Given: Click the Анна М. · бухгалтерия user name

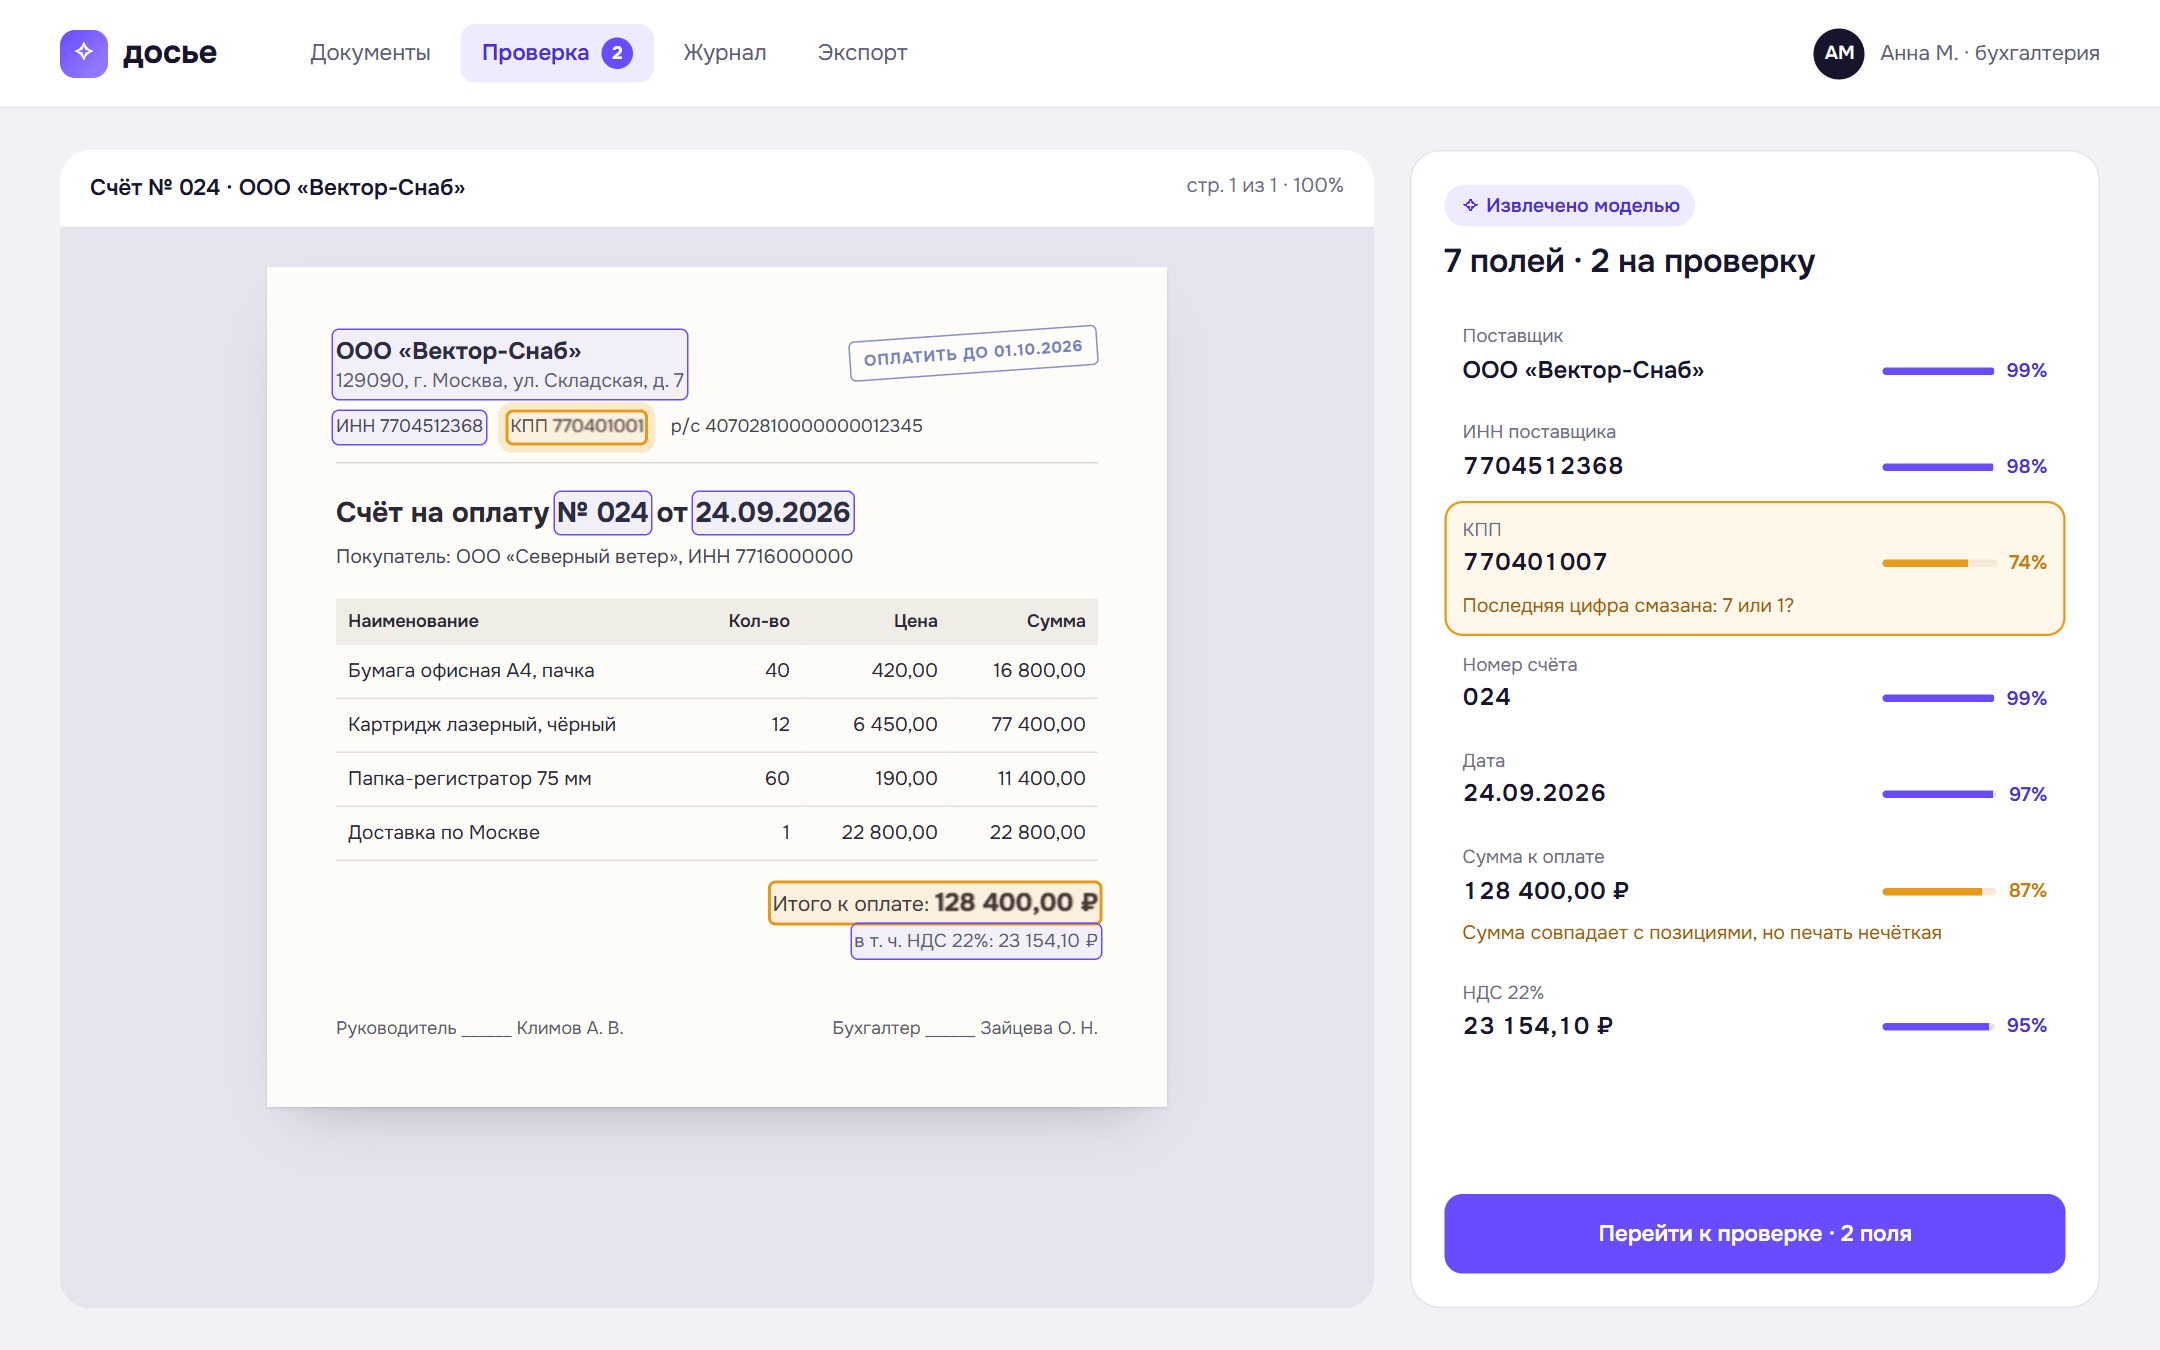Looking at the screenshot, I should point(1989,53).
